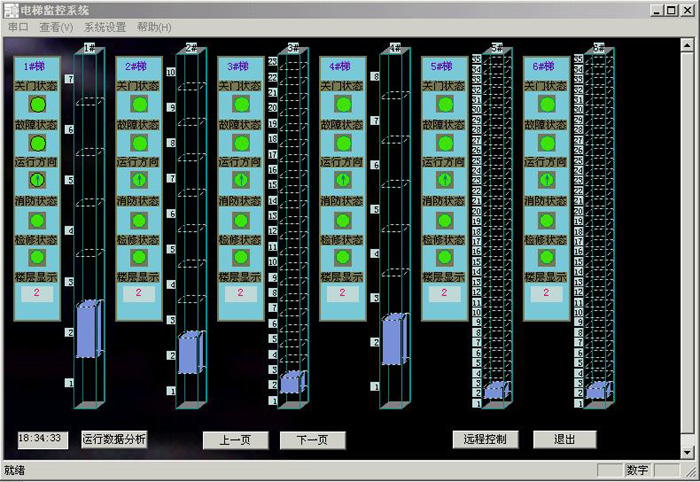Open the 查看(V) menu
Screen dimensions: 700x482
coord(56,27)
